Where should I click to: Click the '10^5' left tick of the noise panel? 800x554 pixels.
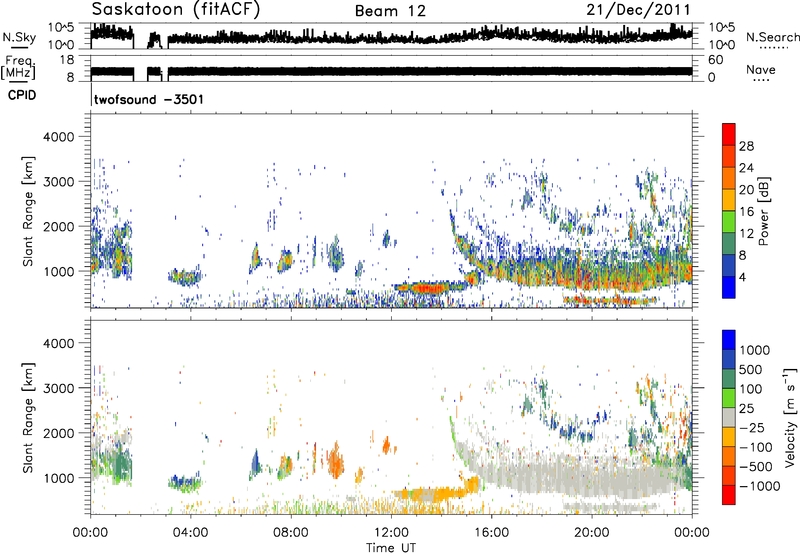(x=61, y=27)
